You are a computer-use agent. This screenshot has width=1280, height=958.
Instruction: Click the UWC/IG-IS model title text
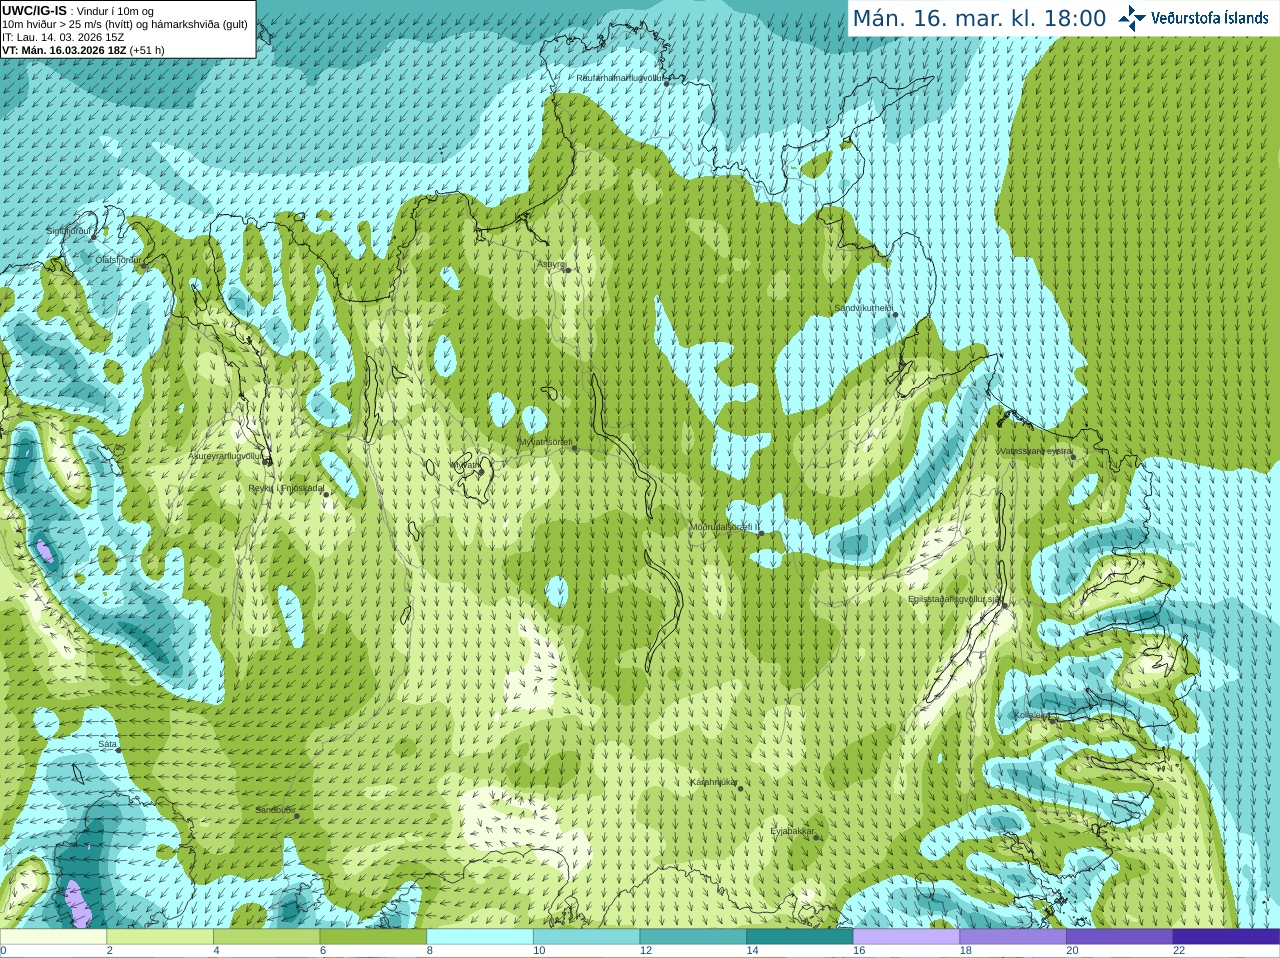point(35,11)
